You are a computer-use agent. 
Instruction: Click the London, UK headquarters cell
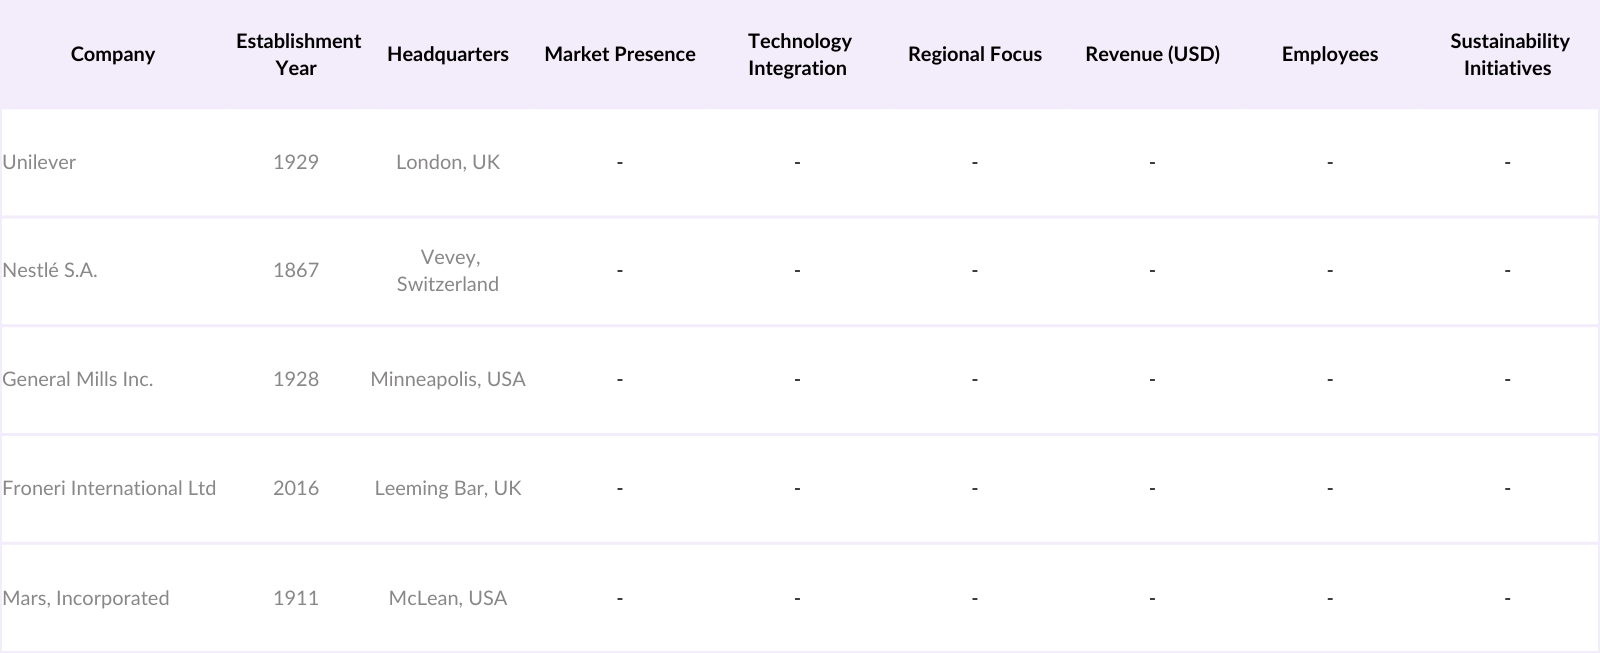(x=447, y=162)
